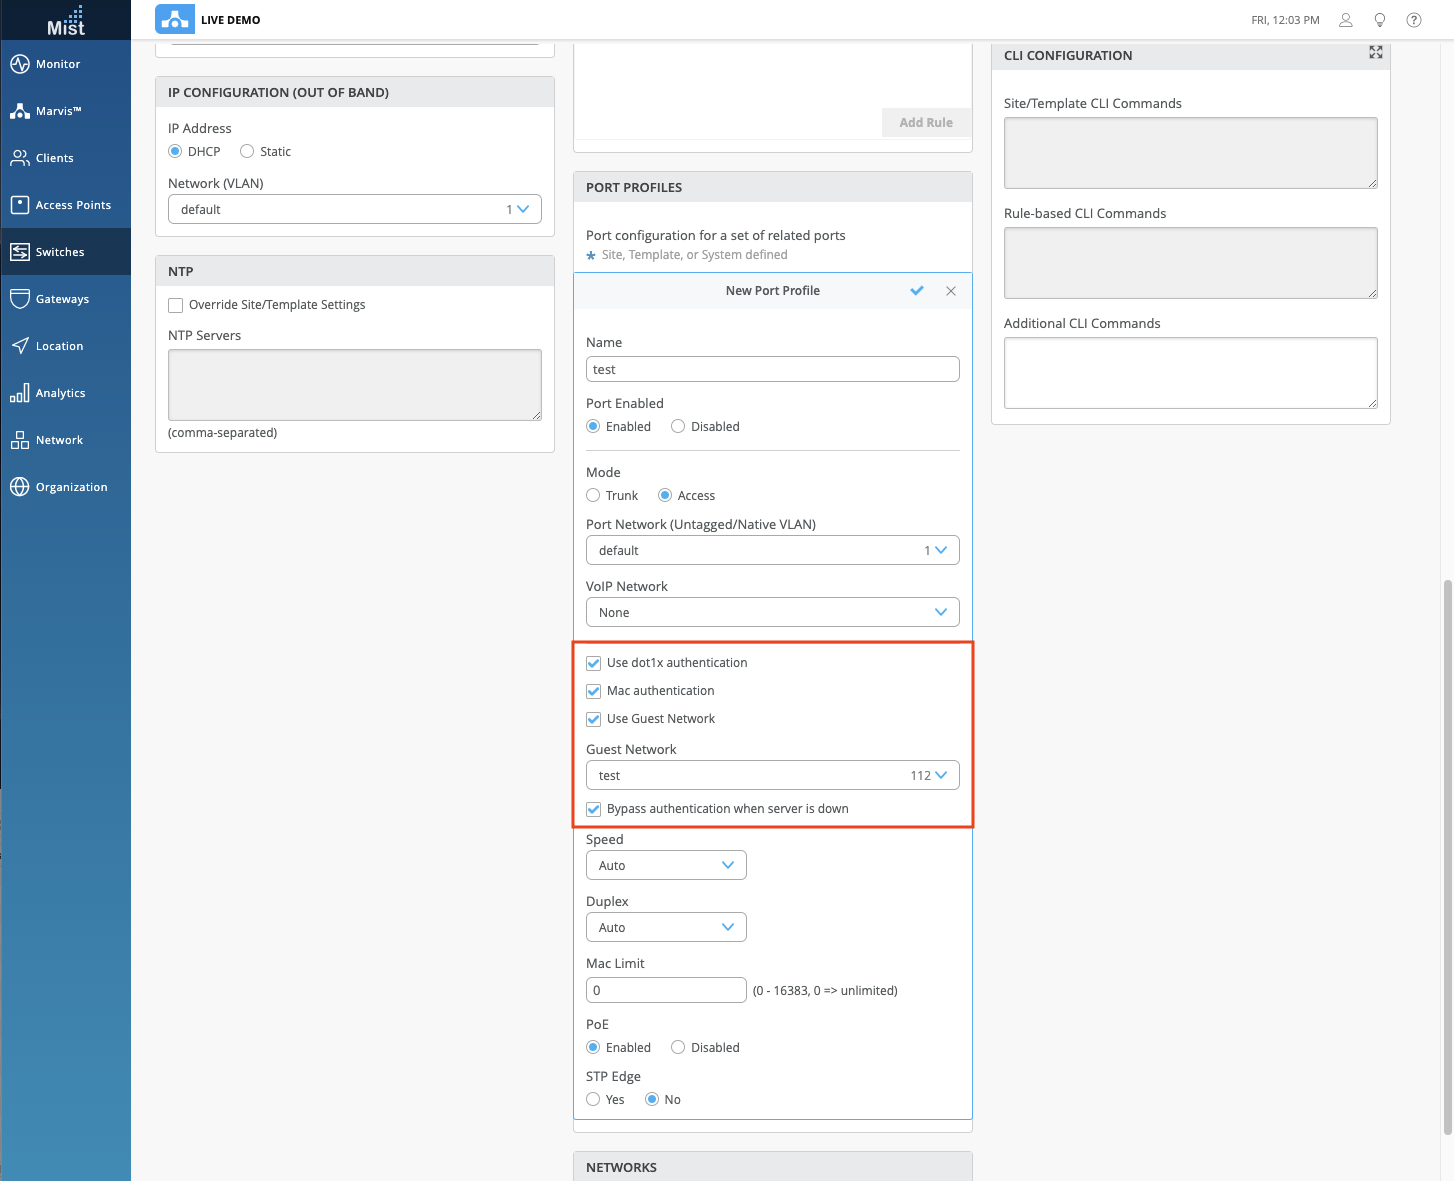
Task: Confirm New Port Profile with checkmark
Action: click(917, 291)
